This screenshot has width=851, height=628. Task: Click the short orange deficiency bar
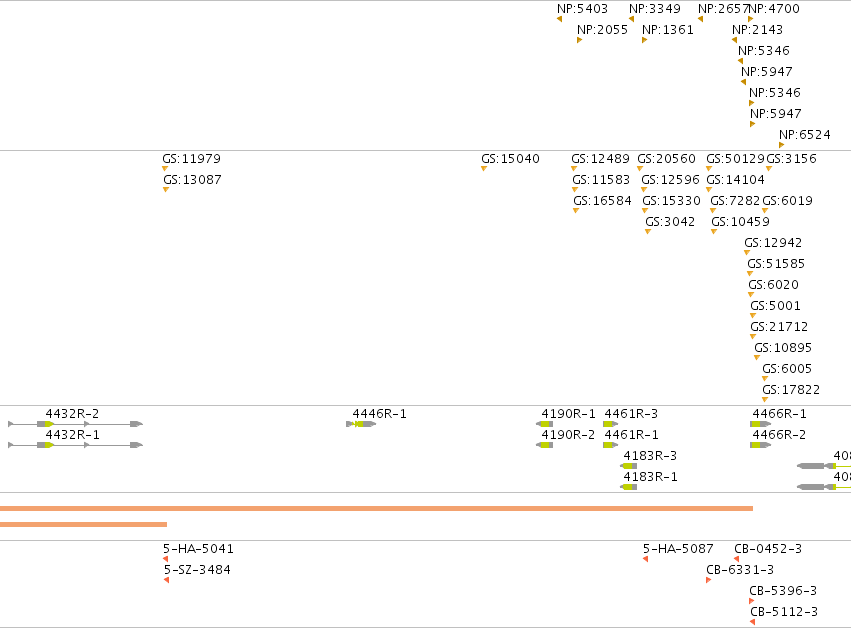(x=84, y=524)
